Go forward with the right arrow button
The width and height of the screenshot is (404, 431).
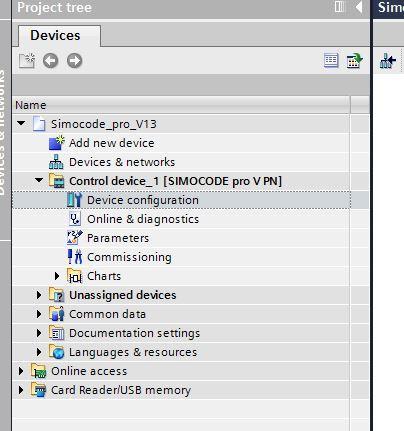[74, 61]
